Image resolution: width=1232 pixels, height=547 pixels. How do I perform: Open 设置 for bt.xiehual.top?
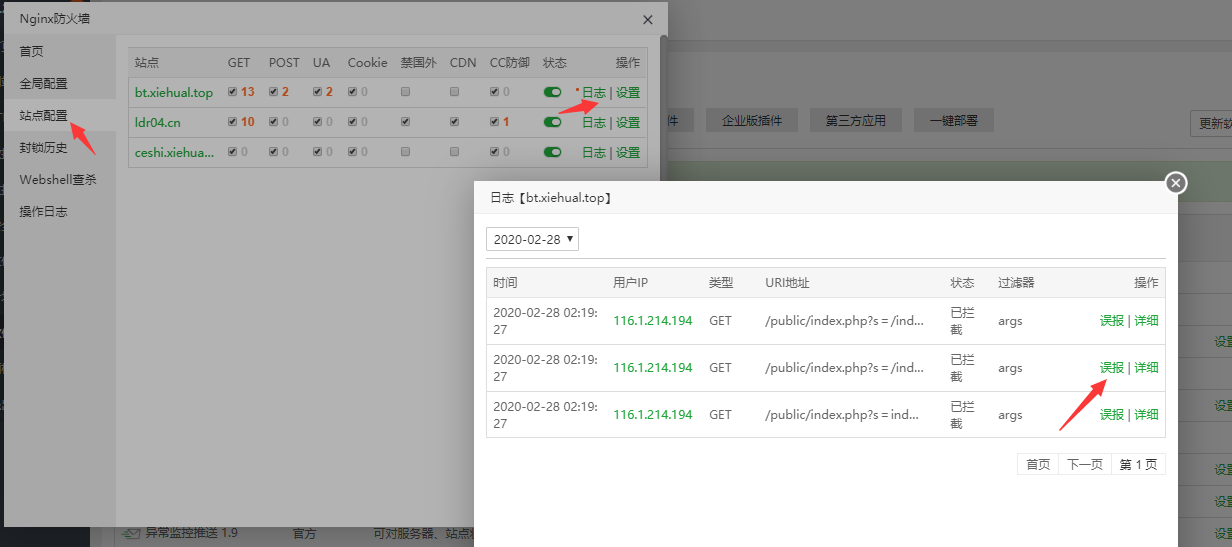point(628,92)
